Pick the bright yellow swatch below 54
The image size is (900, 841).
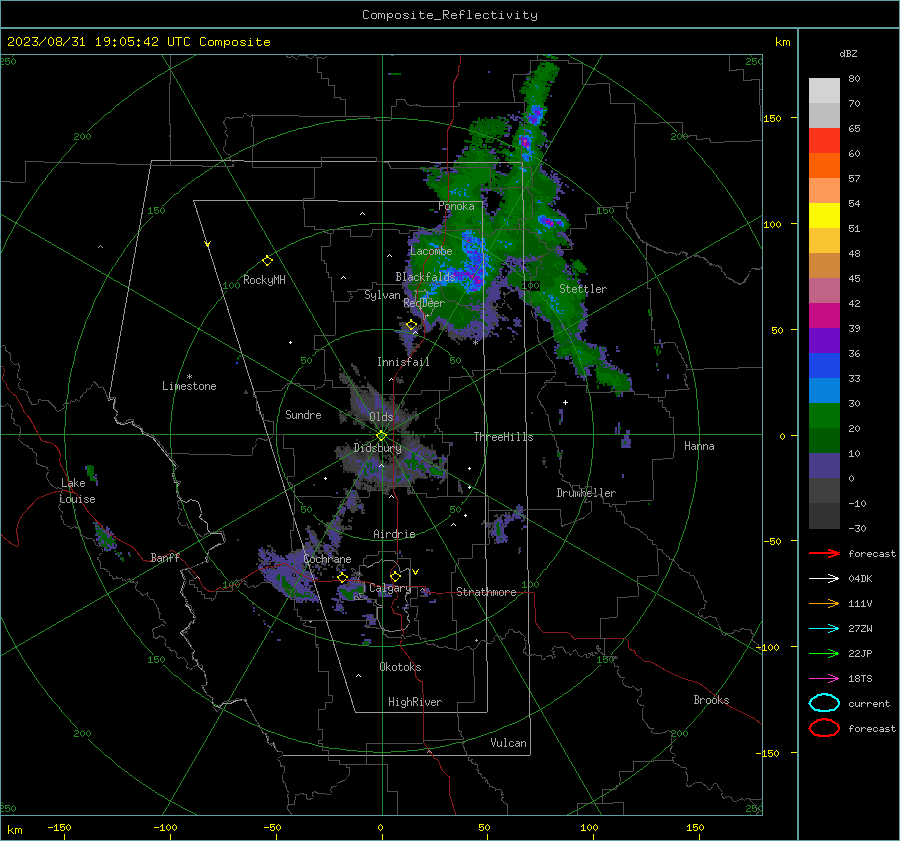[824, 216]
